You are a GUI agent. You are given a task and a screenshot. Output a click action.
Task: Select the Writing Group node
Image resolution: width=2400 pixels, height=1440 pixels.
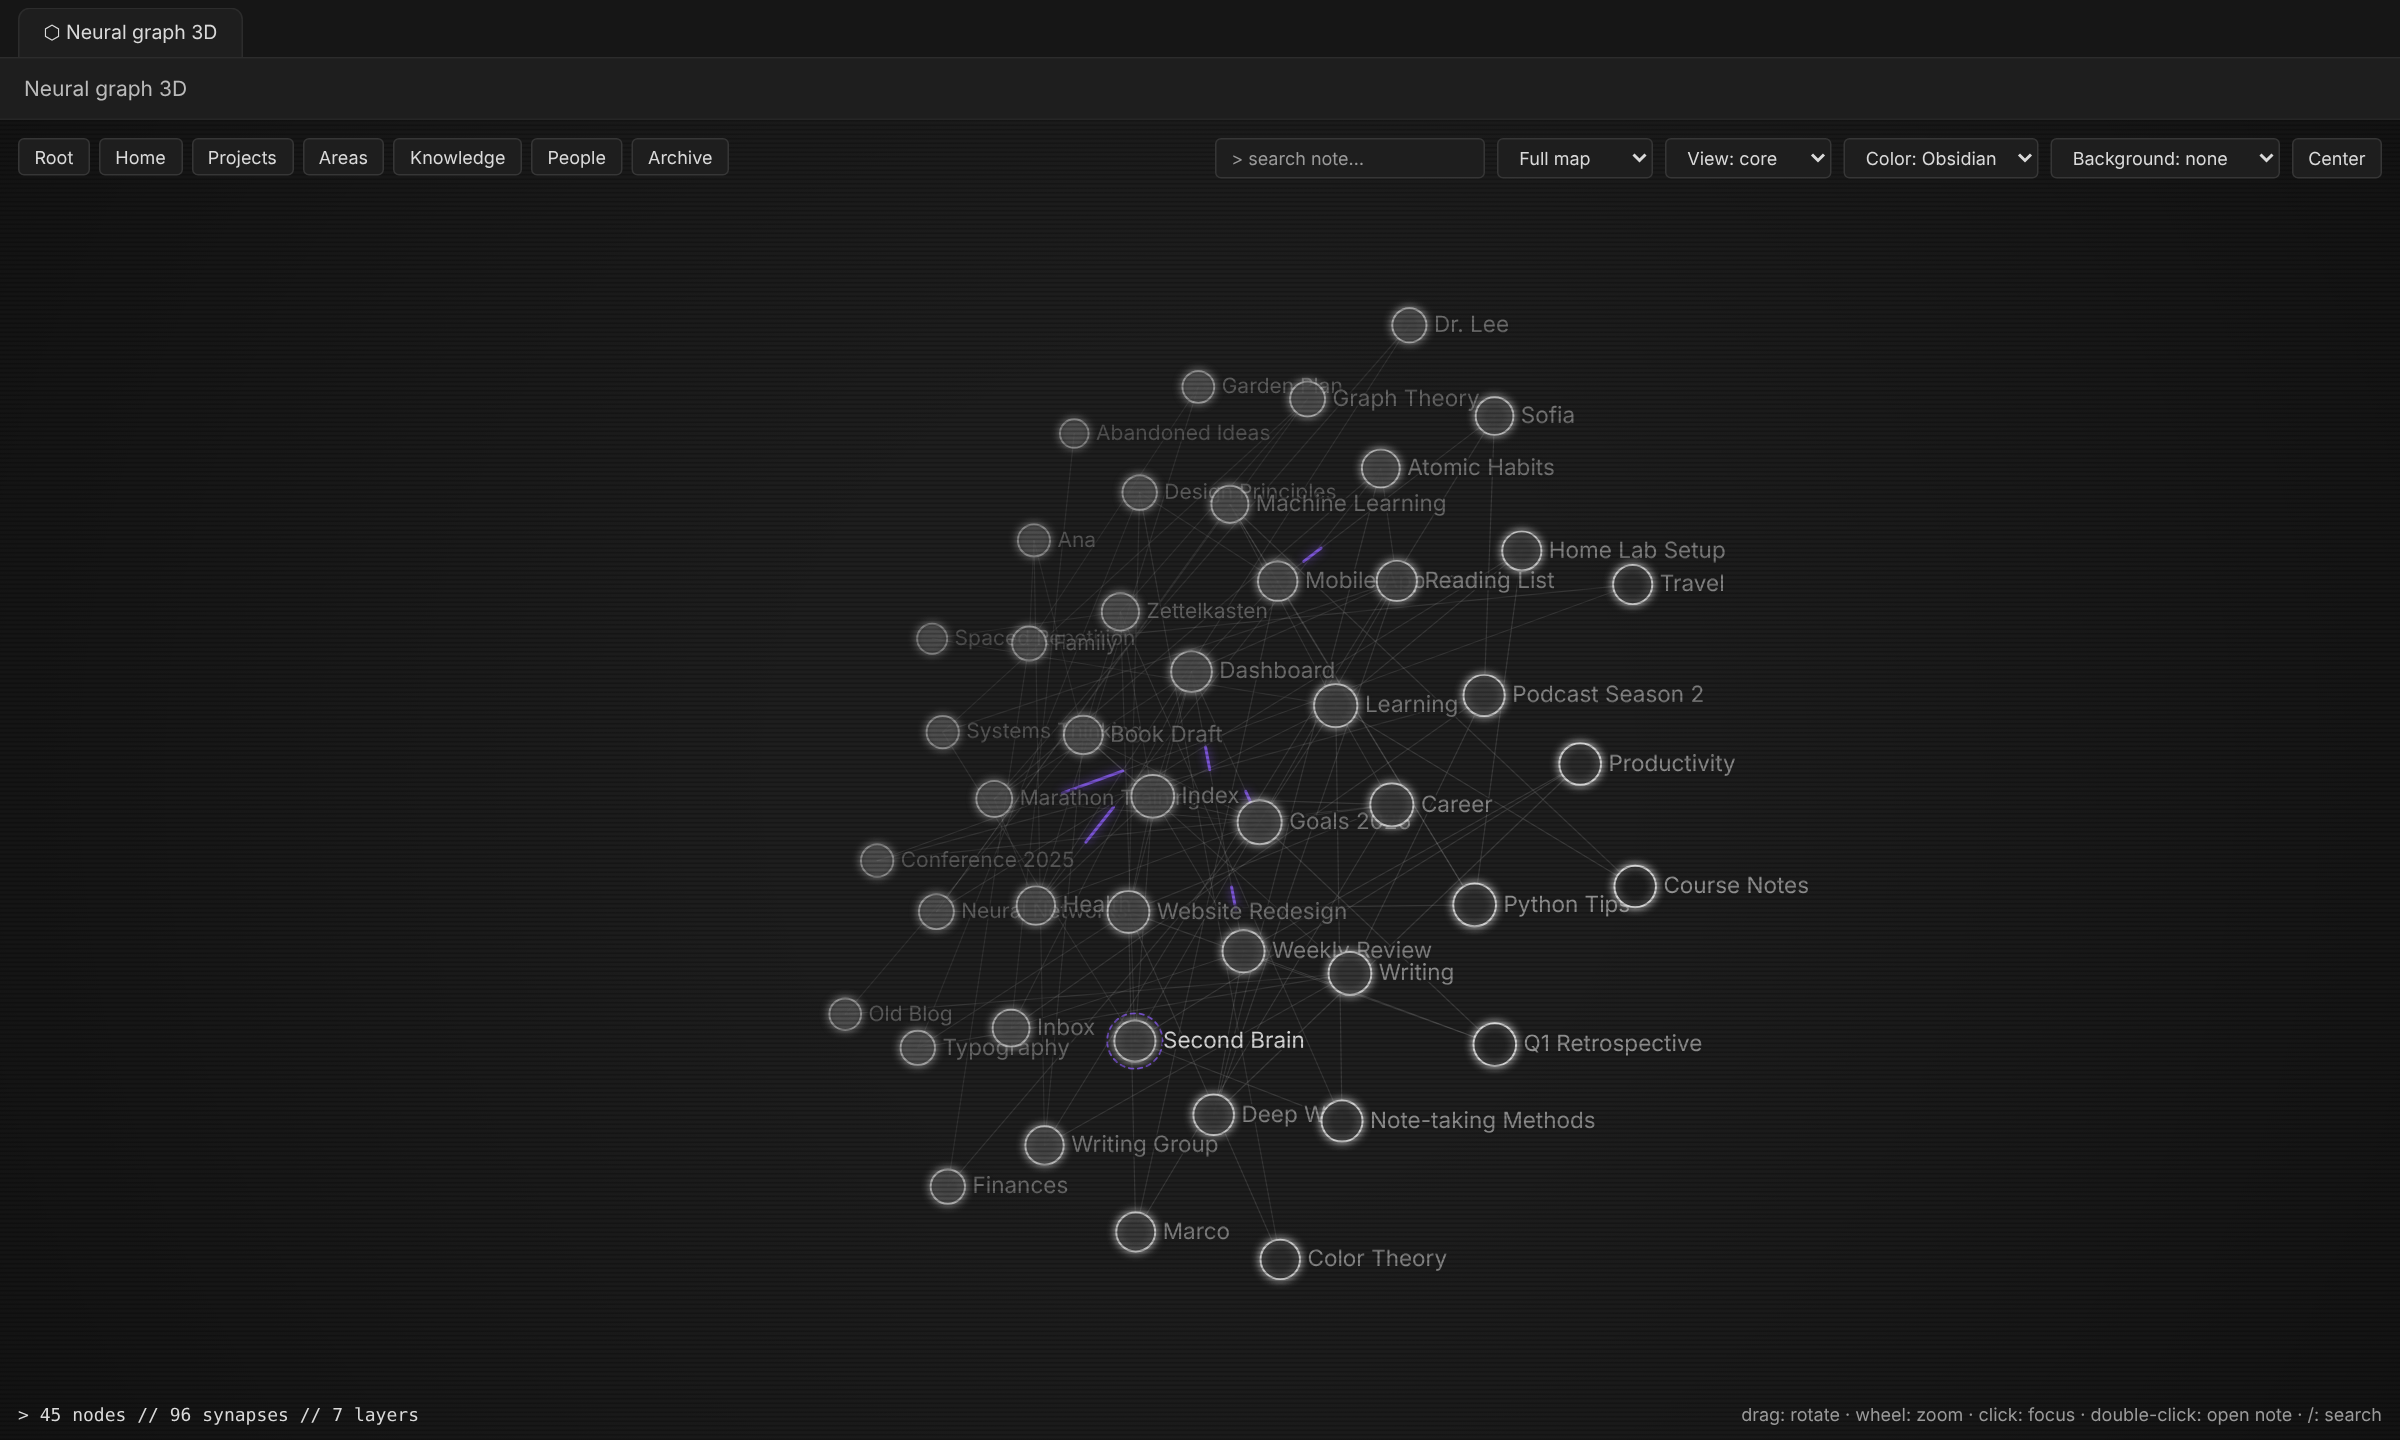(x=1044, y=1145)
